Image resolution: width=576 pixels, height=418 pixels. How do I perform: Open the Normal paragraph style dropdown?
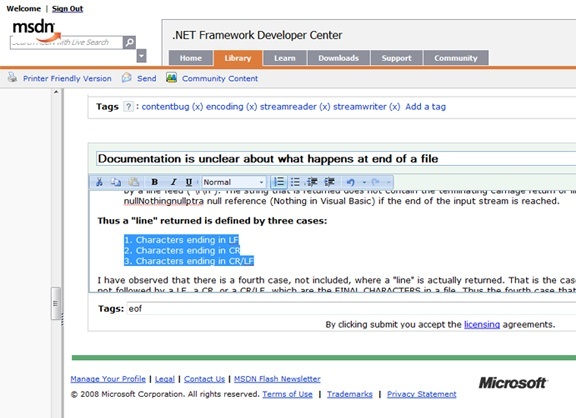pos(234,182)
